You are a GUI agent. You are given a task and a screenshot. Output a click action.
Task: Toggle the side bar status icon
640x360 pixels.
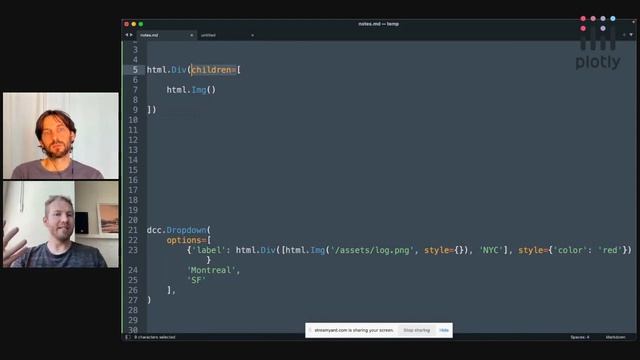pos(127,337)
